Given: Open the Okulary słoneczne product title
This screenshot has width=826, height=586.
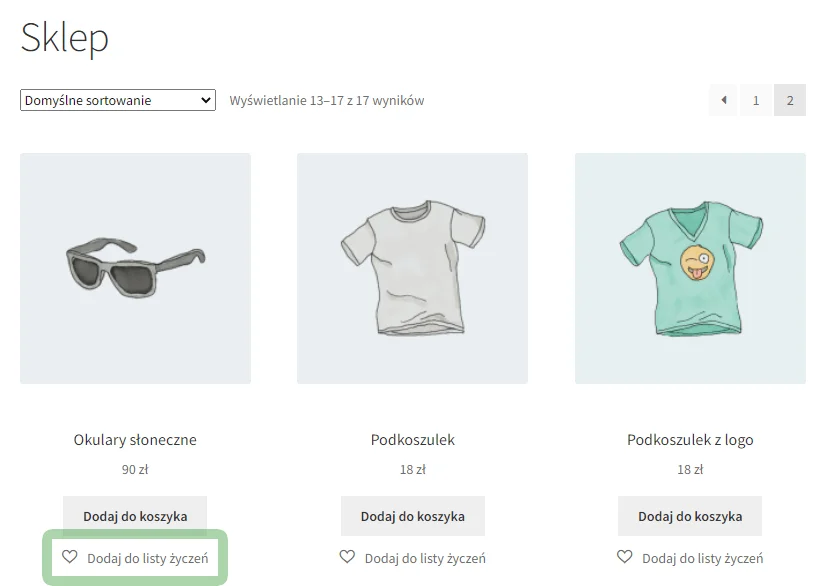Looking at the screenshot, I should (x=135, y=440).
